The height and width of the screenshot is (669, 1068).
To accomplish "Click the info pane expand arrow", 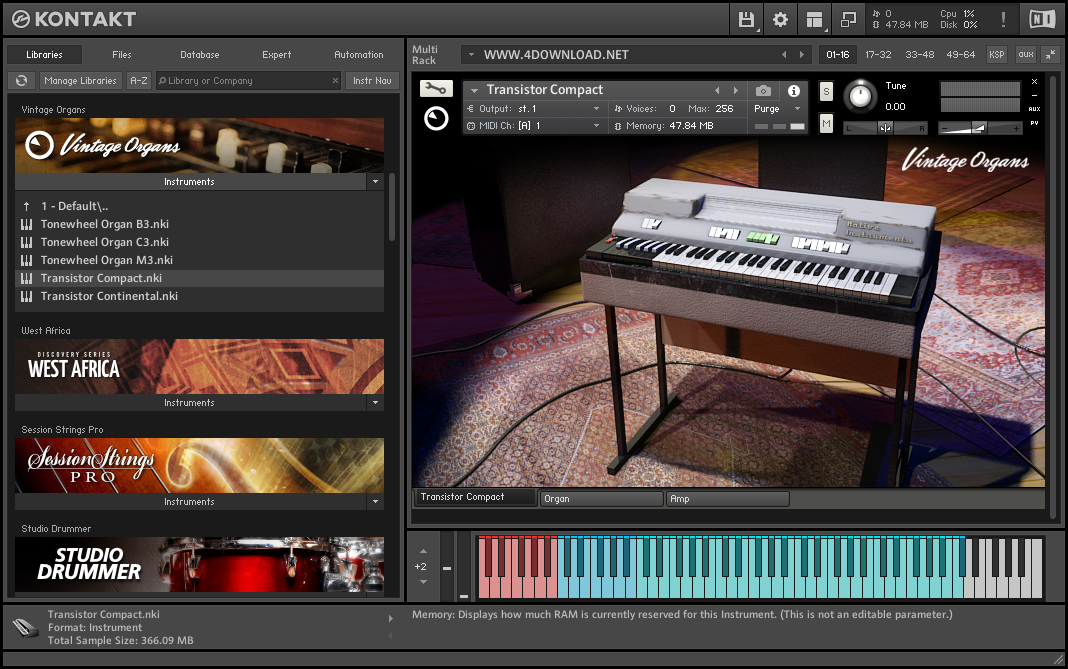I will [390, 619].
